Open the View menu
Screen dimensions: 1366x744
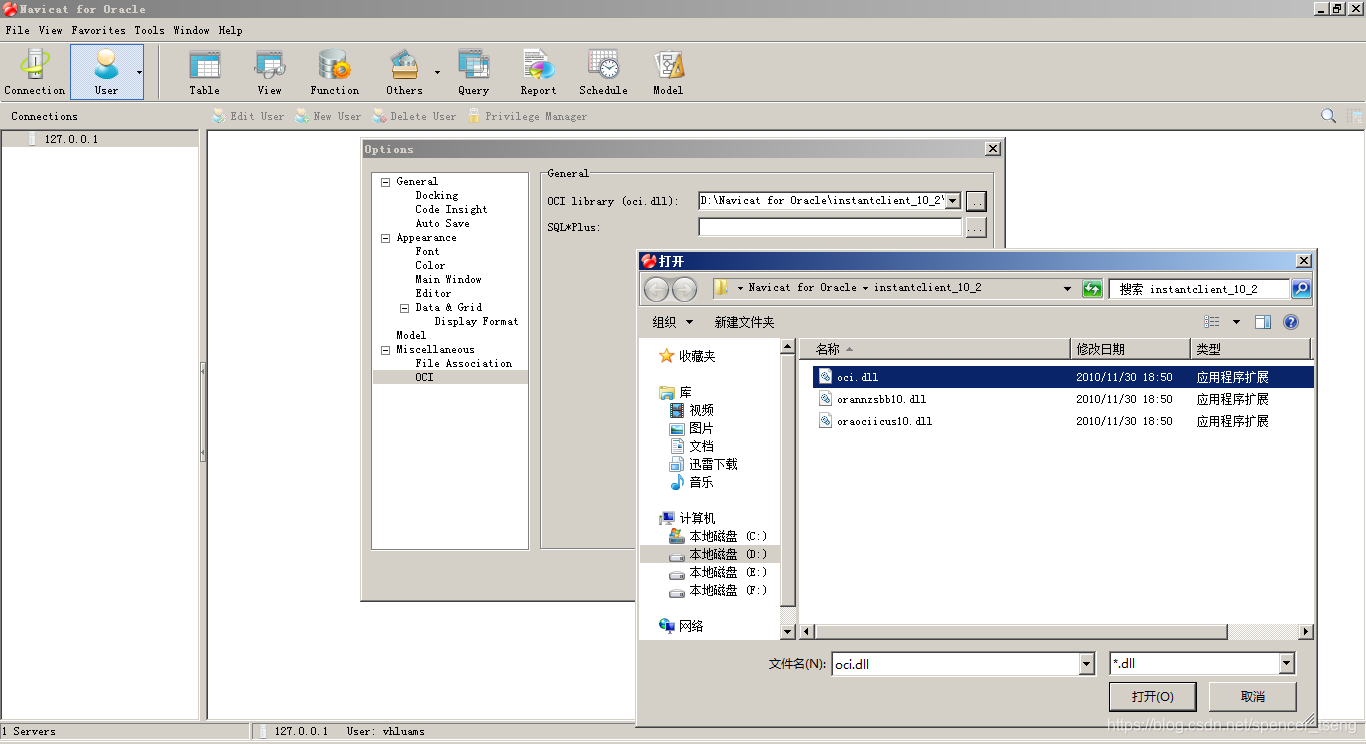(50, 30)
